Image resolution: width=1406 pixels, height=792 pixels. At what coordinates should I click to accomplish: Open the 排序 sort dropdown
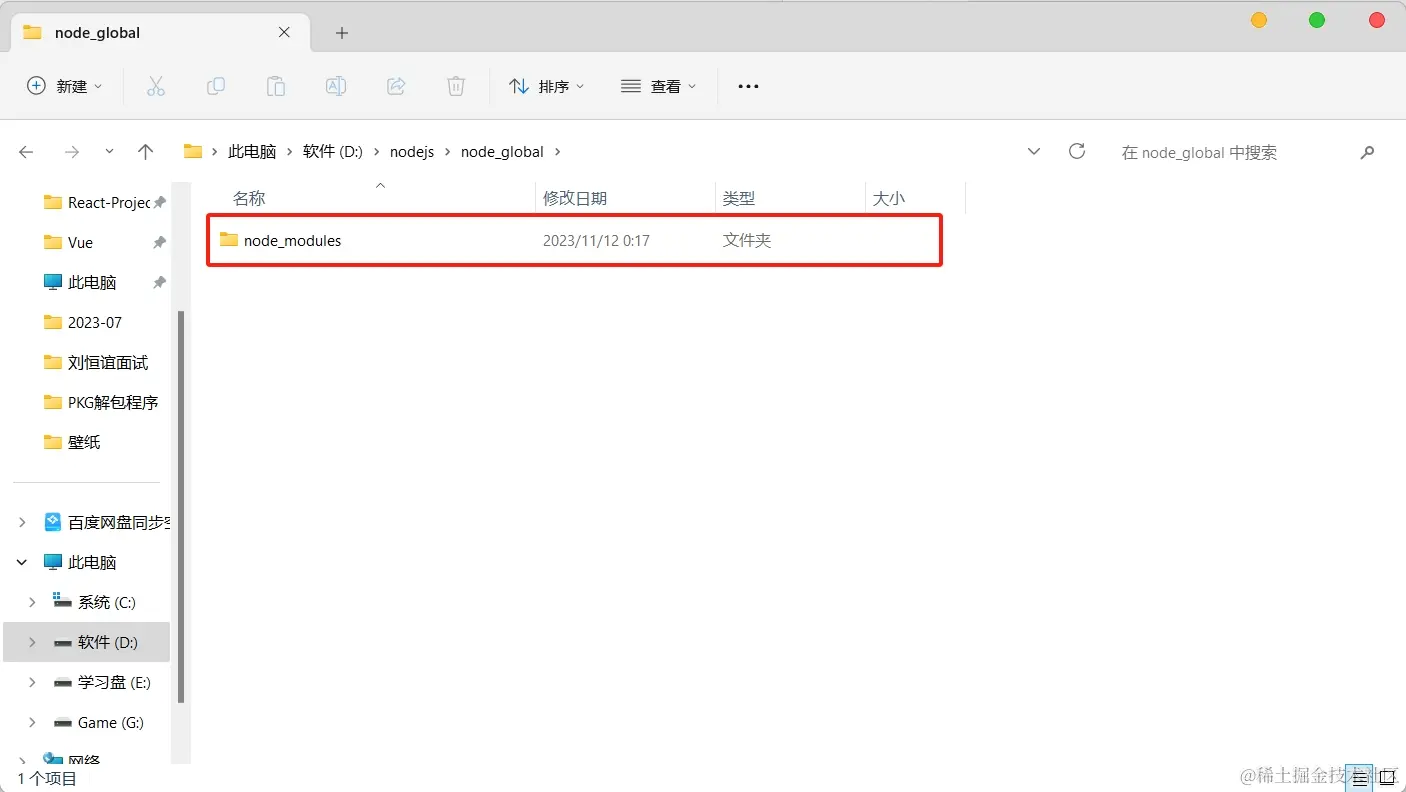click(x=546, y=86)
